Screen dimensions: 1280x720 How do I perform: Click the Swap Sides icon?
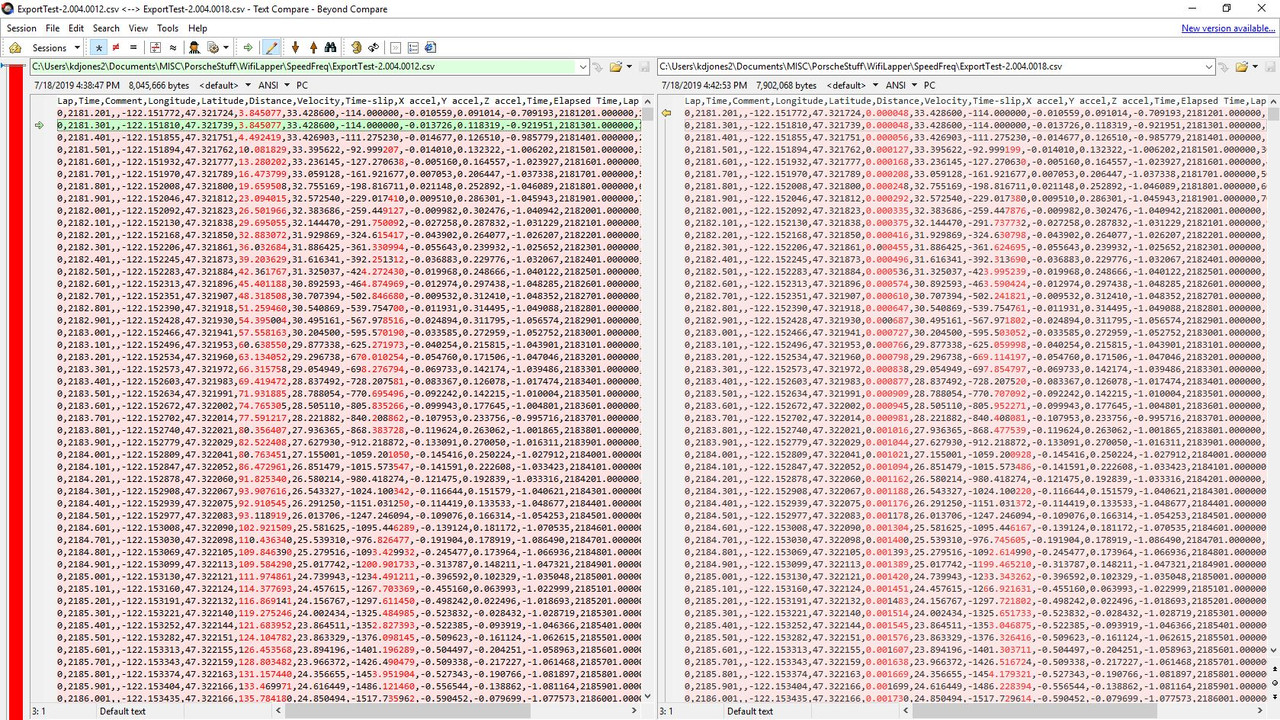[x=356, y=47]
